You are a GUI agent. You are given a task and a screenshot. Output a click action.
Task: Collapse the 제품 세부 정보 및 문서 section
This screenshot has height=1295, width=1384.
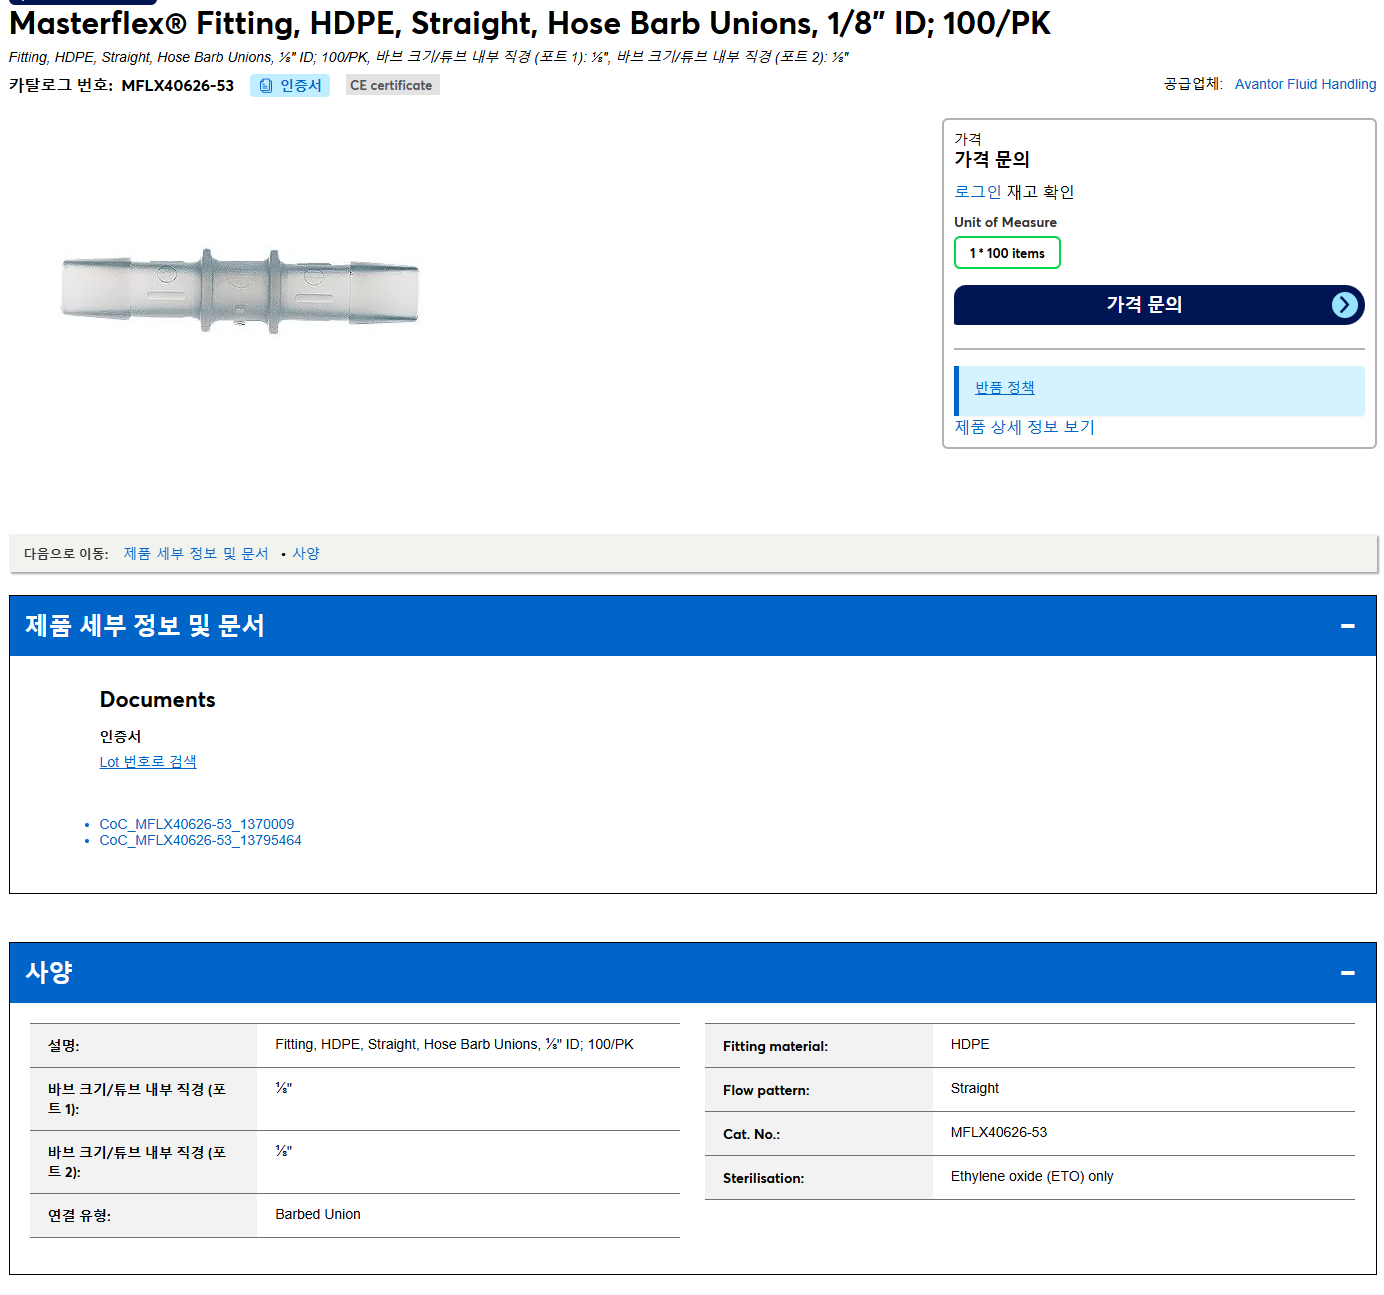tap(1347, 626)
